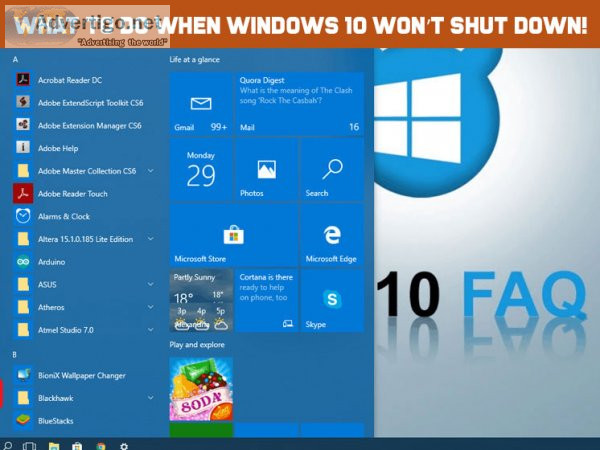Select the 'Arduino' app label
This screenshot has width=600, height=450.
52,262
